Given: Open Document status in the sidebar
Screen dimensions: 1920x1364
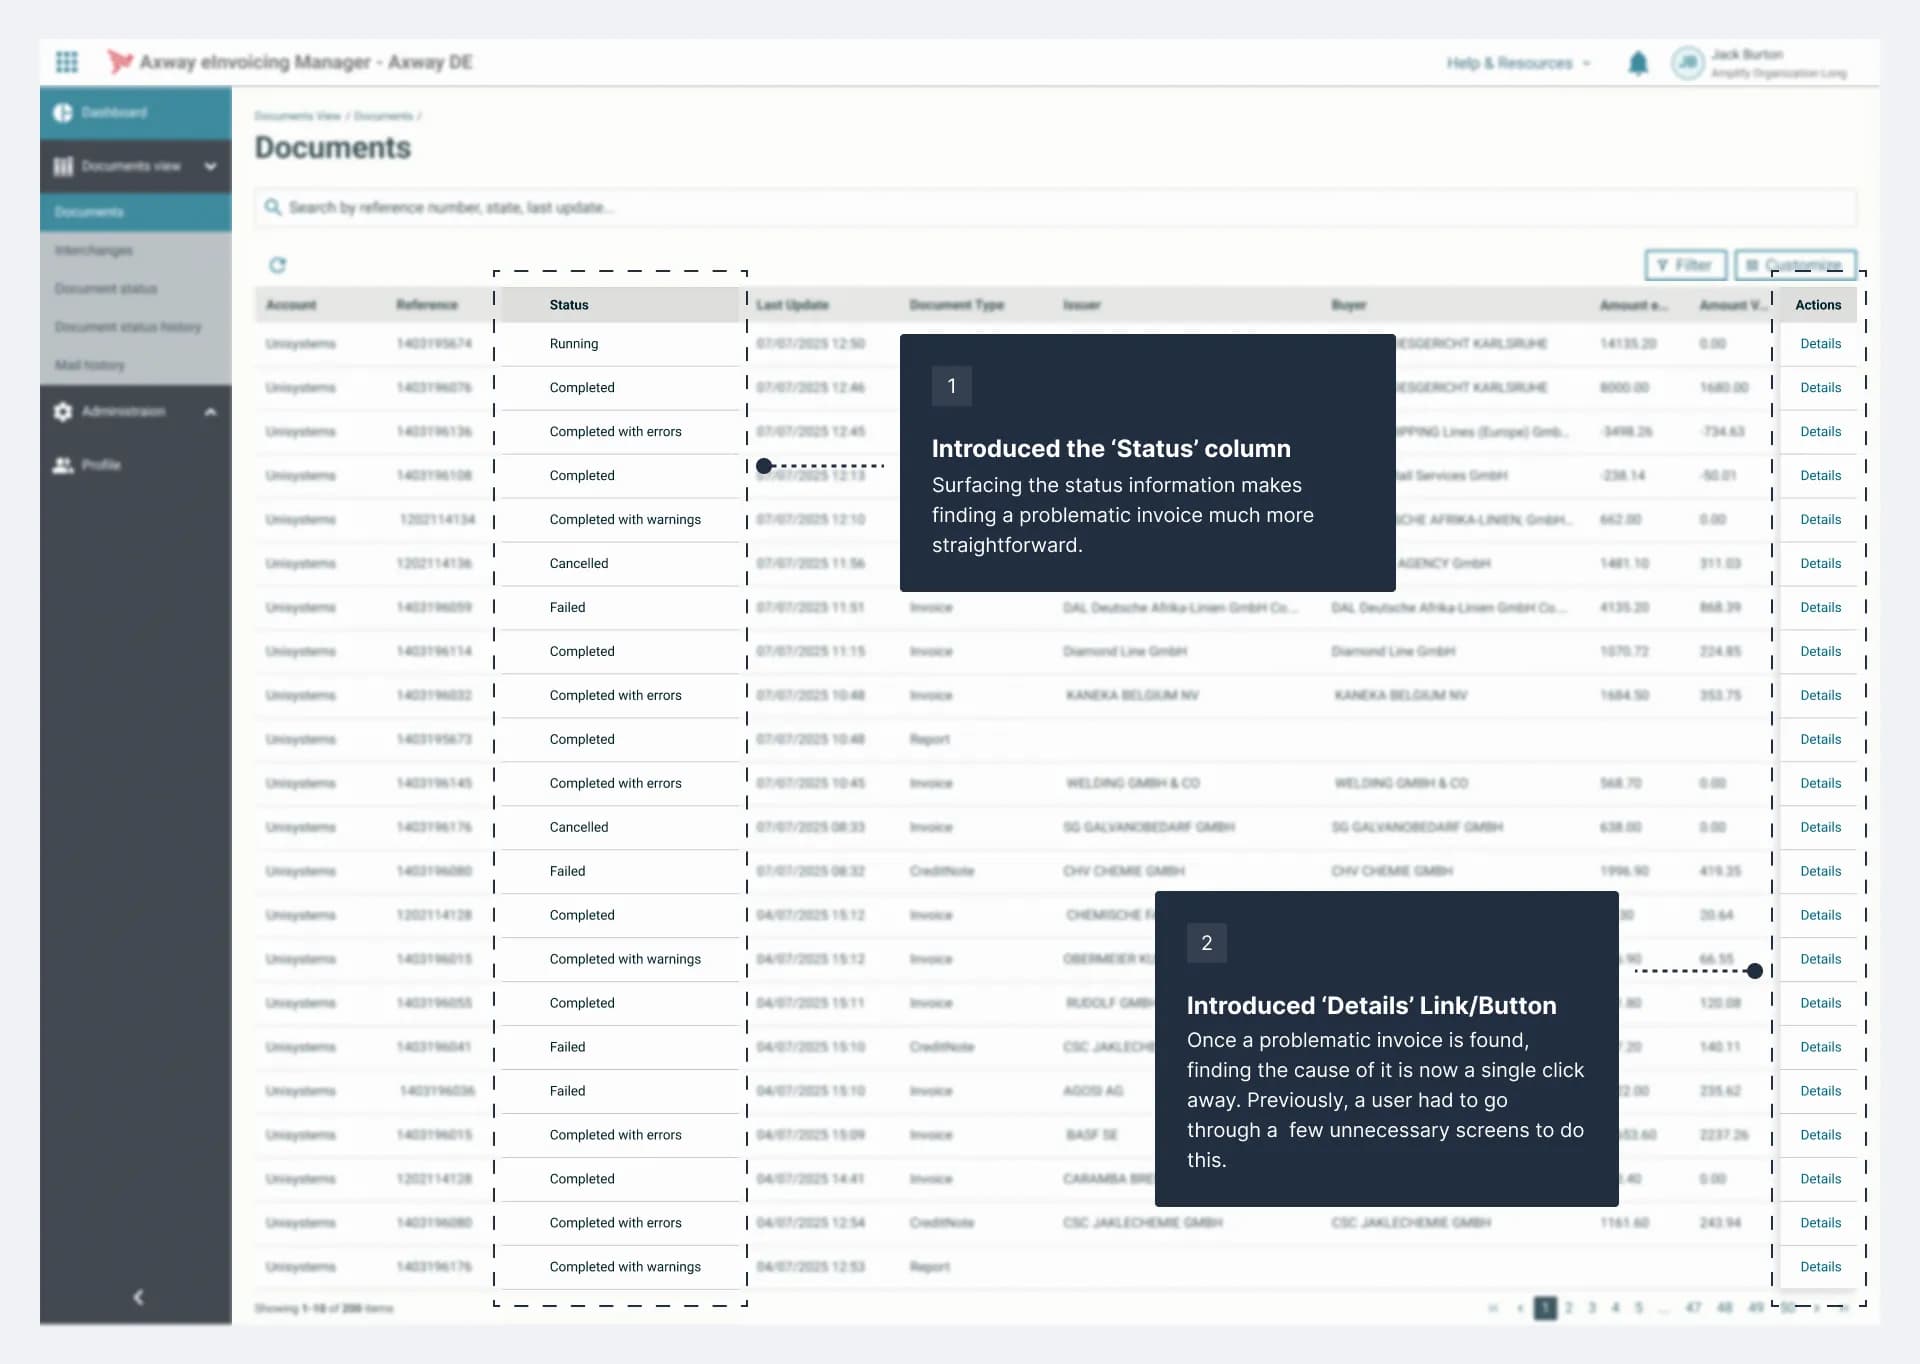Looking at the screenshot, I should tap(136, 288).
